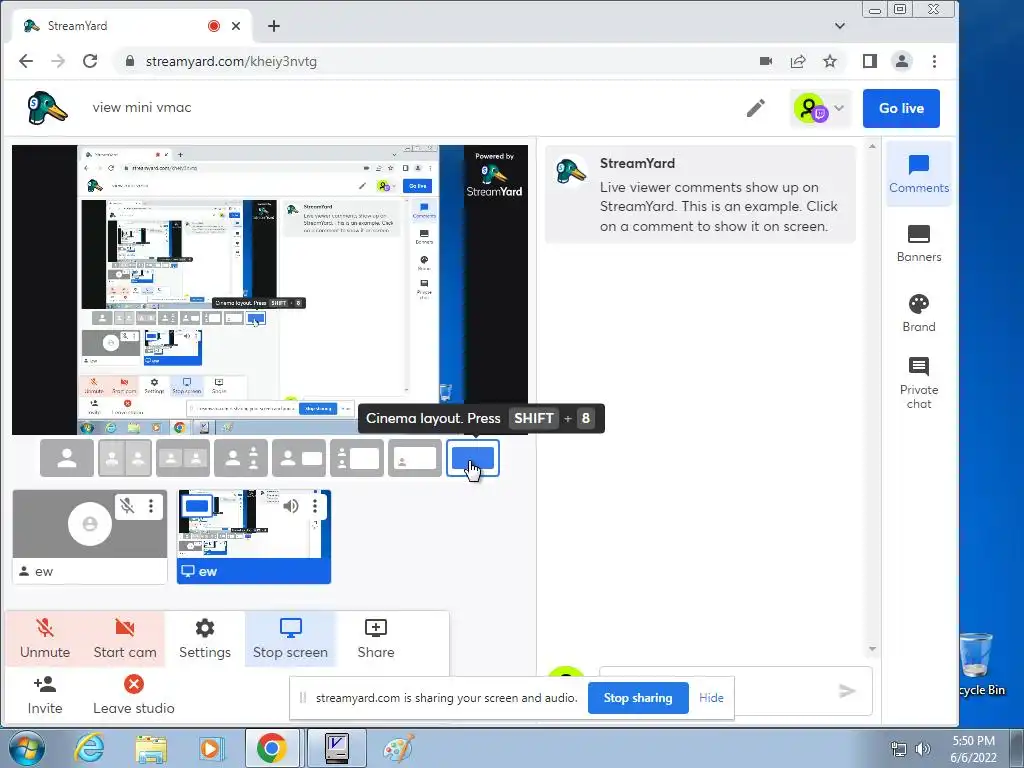The width and height of the screenshot is (1024, 768).
Task: Click the example StreamYard comment
Action: tap(700, 194)
